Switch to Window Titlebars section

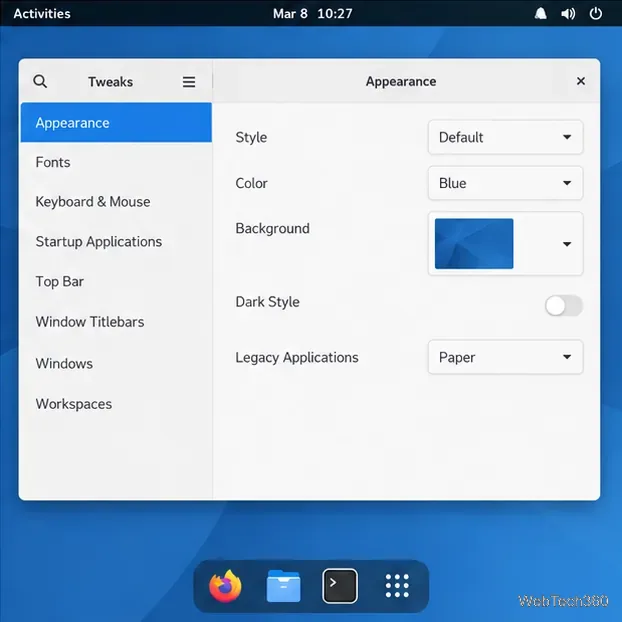tap(116, 322)
